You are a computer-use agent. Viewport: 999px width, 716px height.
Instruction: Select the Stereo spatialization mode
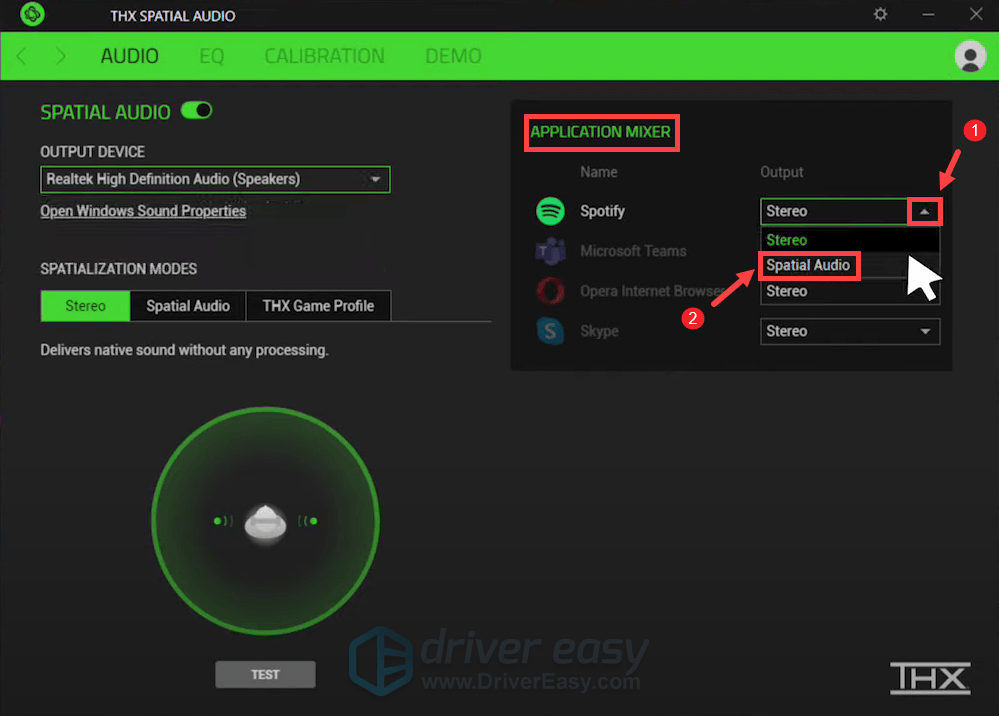tap(84, 305)
